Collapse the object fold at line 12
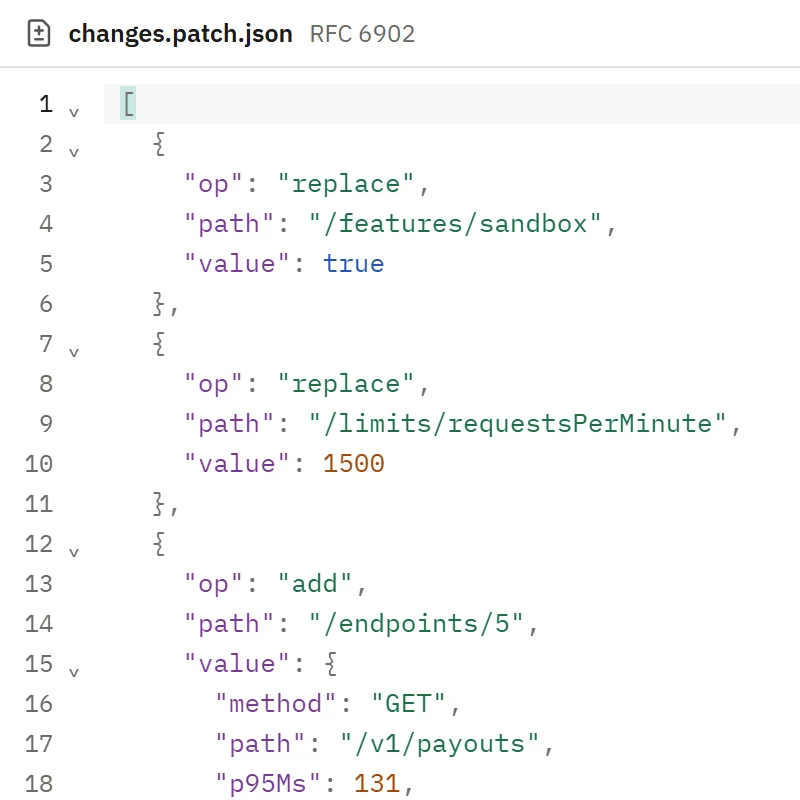This screenshot has height=800, width=800. coord(74,552)
